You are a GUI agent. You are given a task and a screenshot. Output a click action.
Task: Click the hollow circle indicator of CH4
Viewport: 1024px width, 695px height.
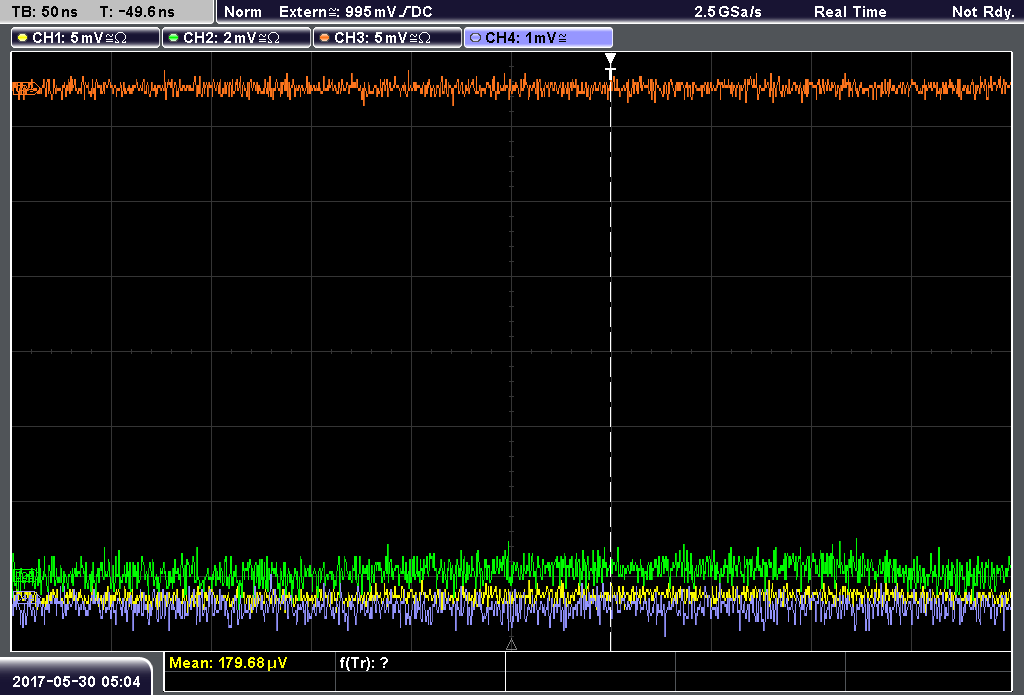475,38
